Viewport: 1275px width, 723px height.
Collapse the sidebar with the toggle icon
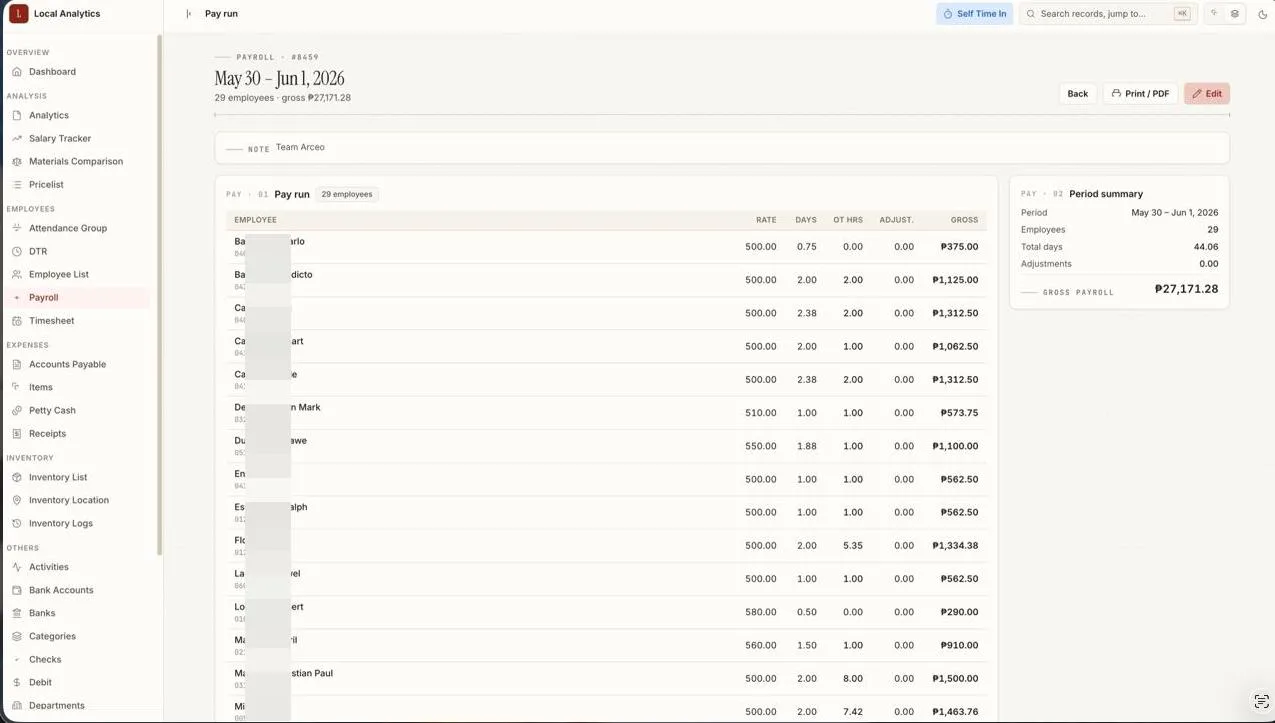(x=188, y=14)
